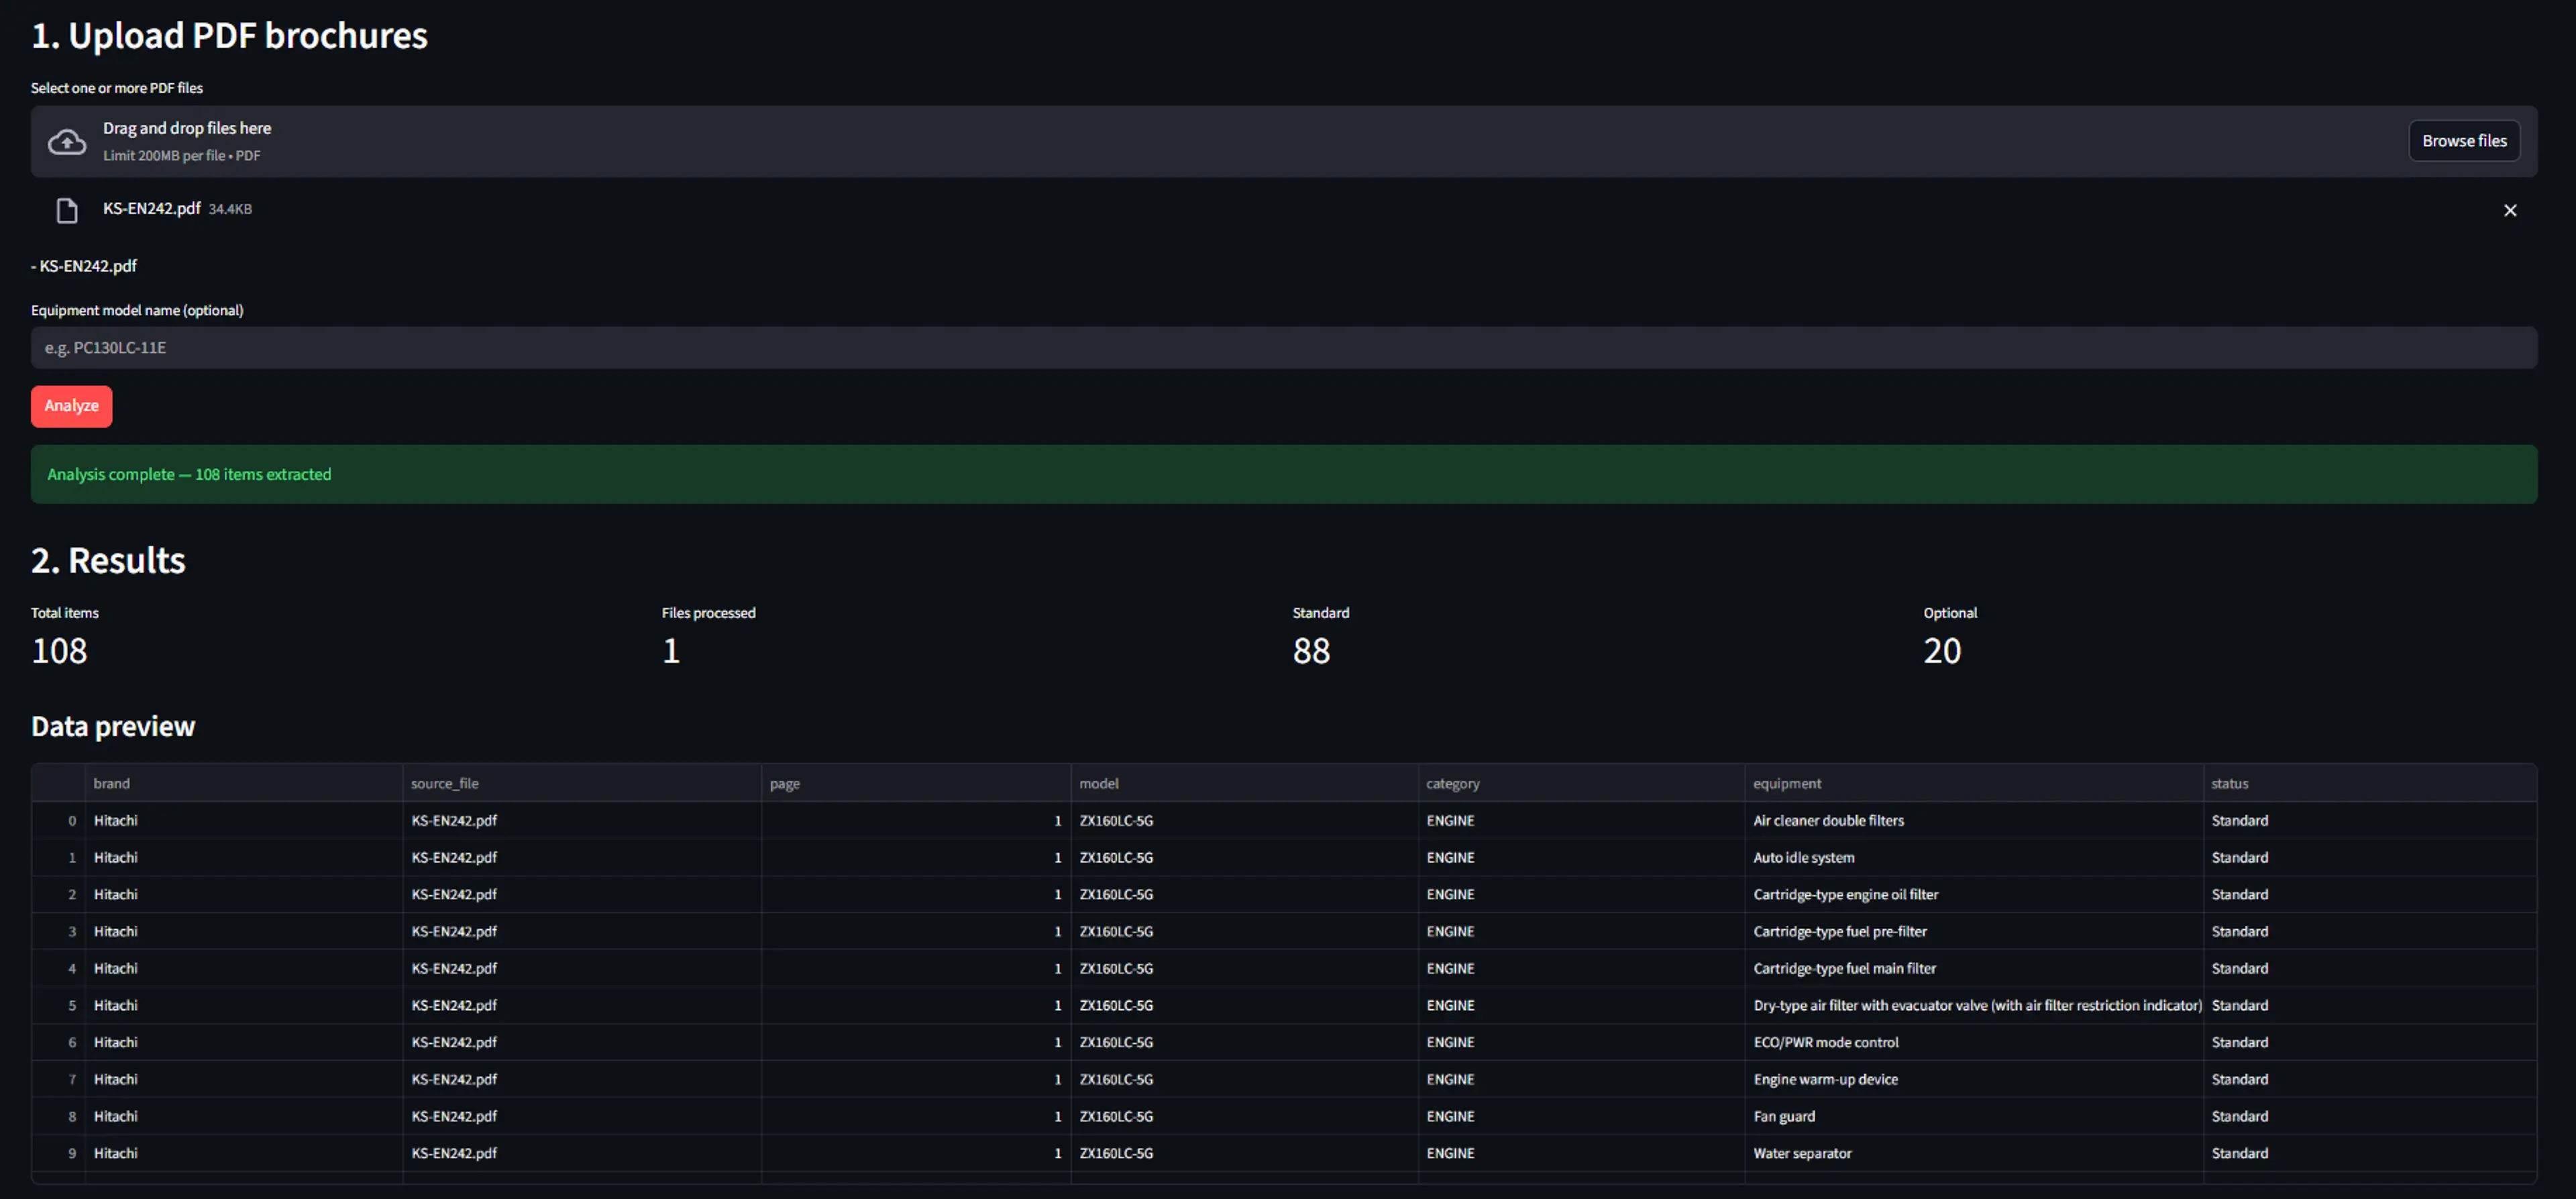Remove the uploaded KS-EN242.pdf file
This screenshot has height=1199, width=2576.
click(x=2509, y=210)
